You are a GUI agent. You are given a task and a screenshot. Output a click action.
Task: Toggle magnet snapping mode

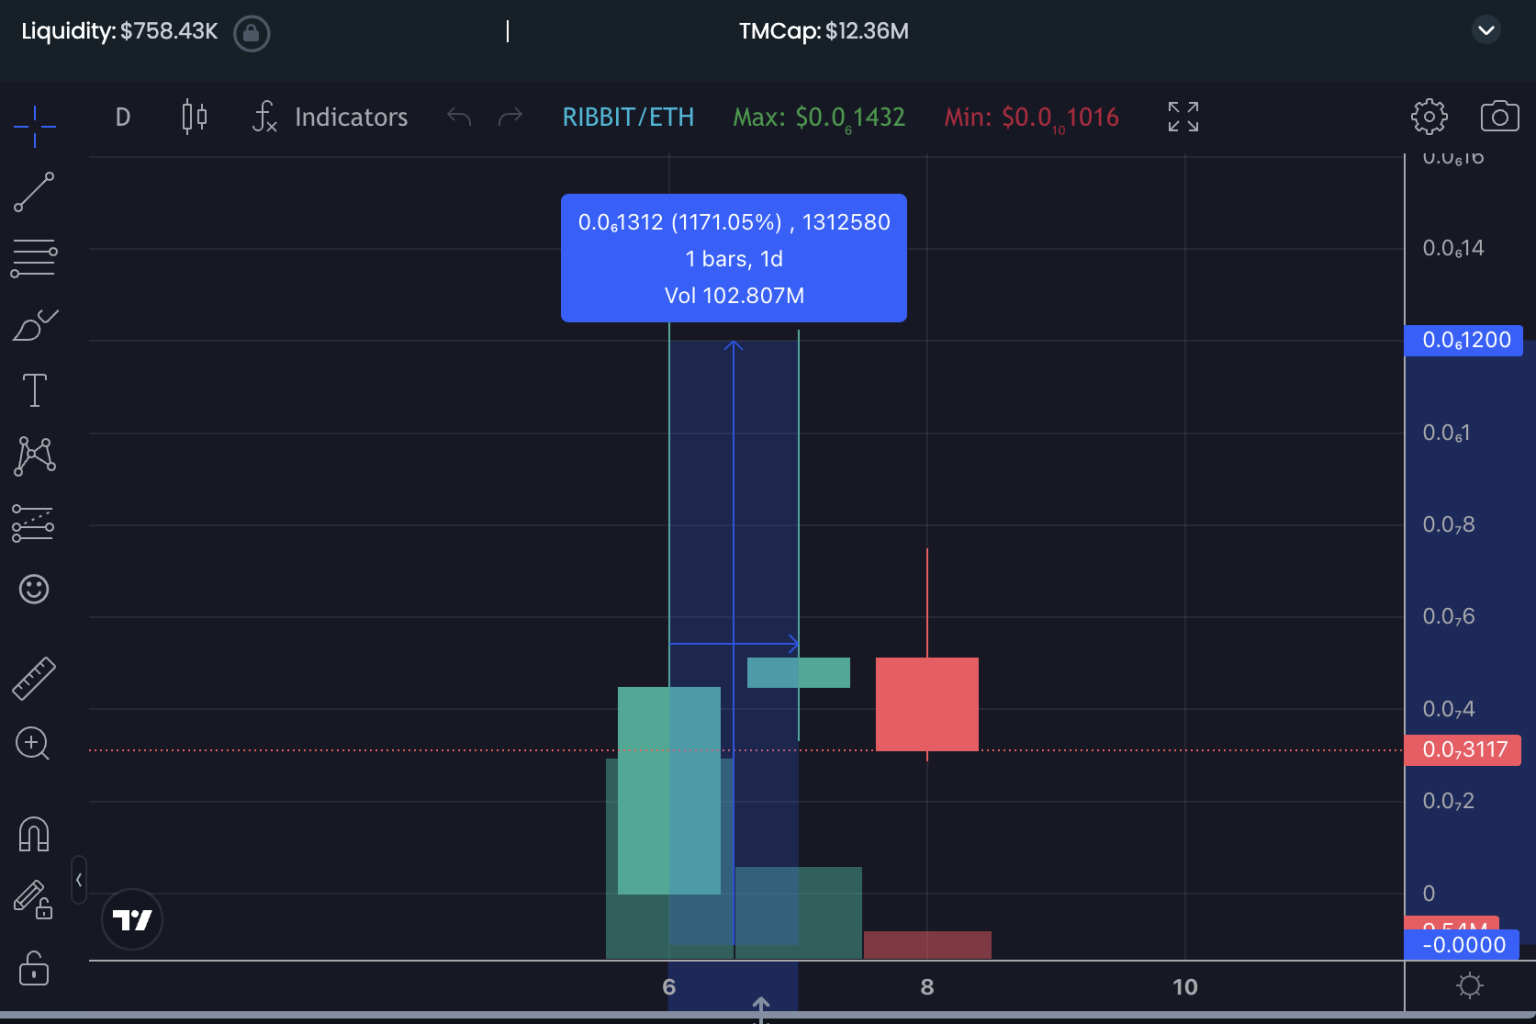[x=34, y=834]
